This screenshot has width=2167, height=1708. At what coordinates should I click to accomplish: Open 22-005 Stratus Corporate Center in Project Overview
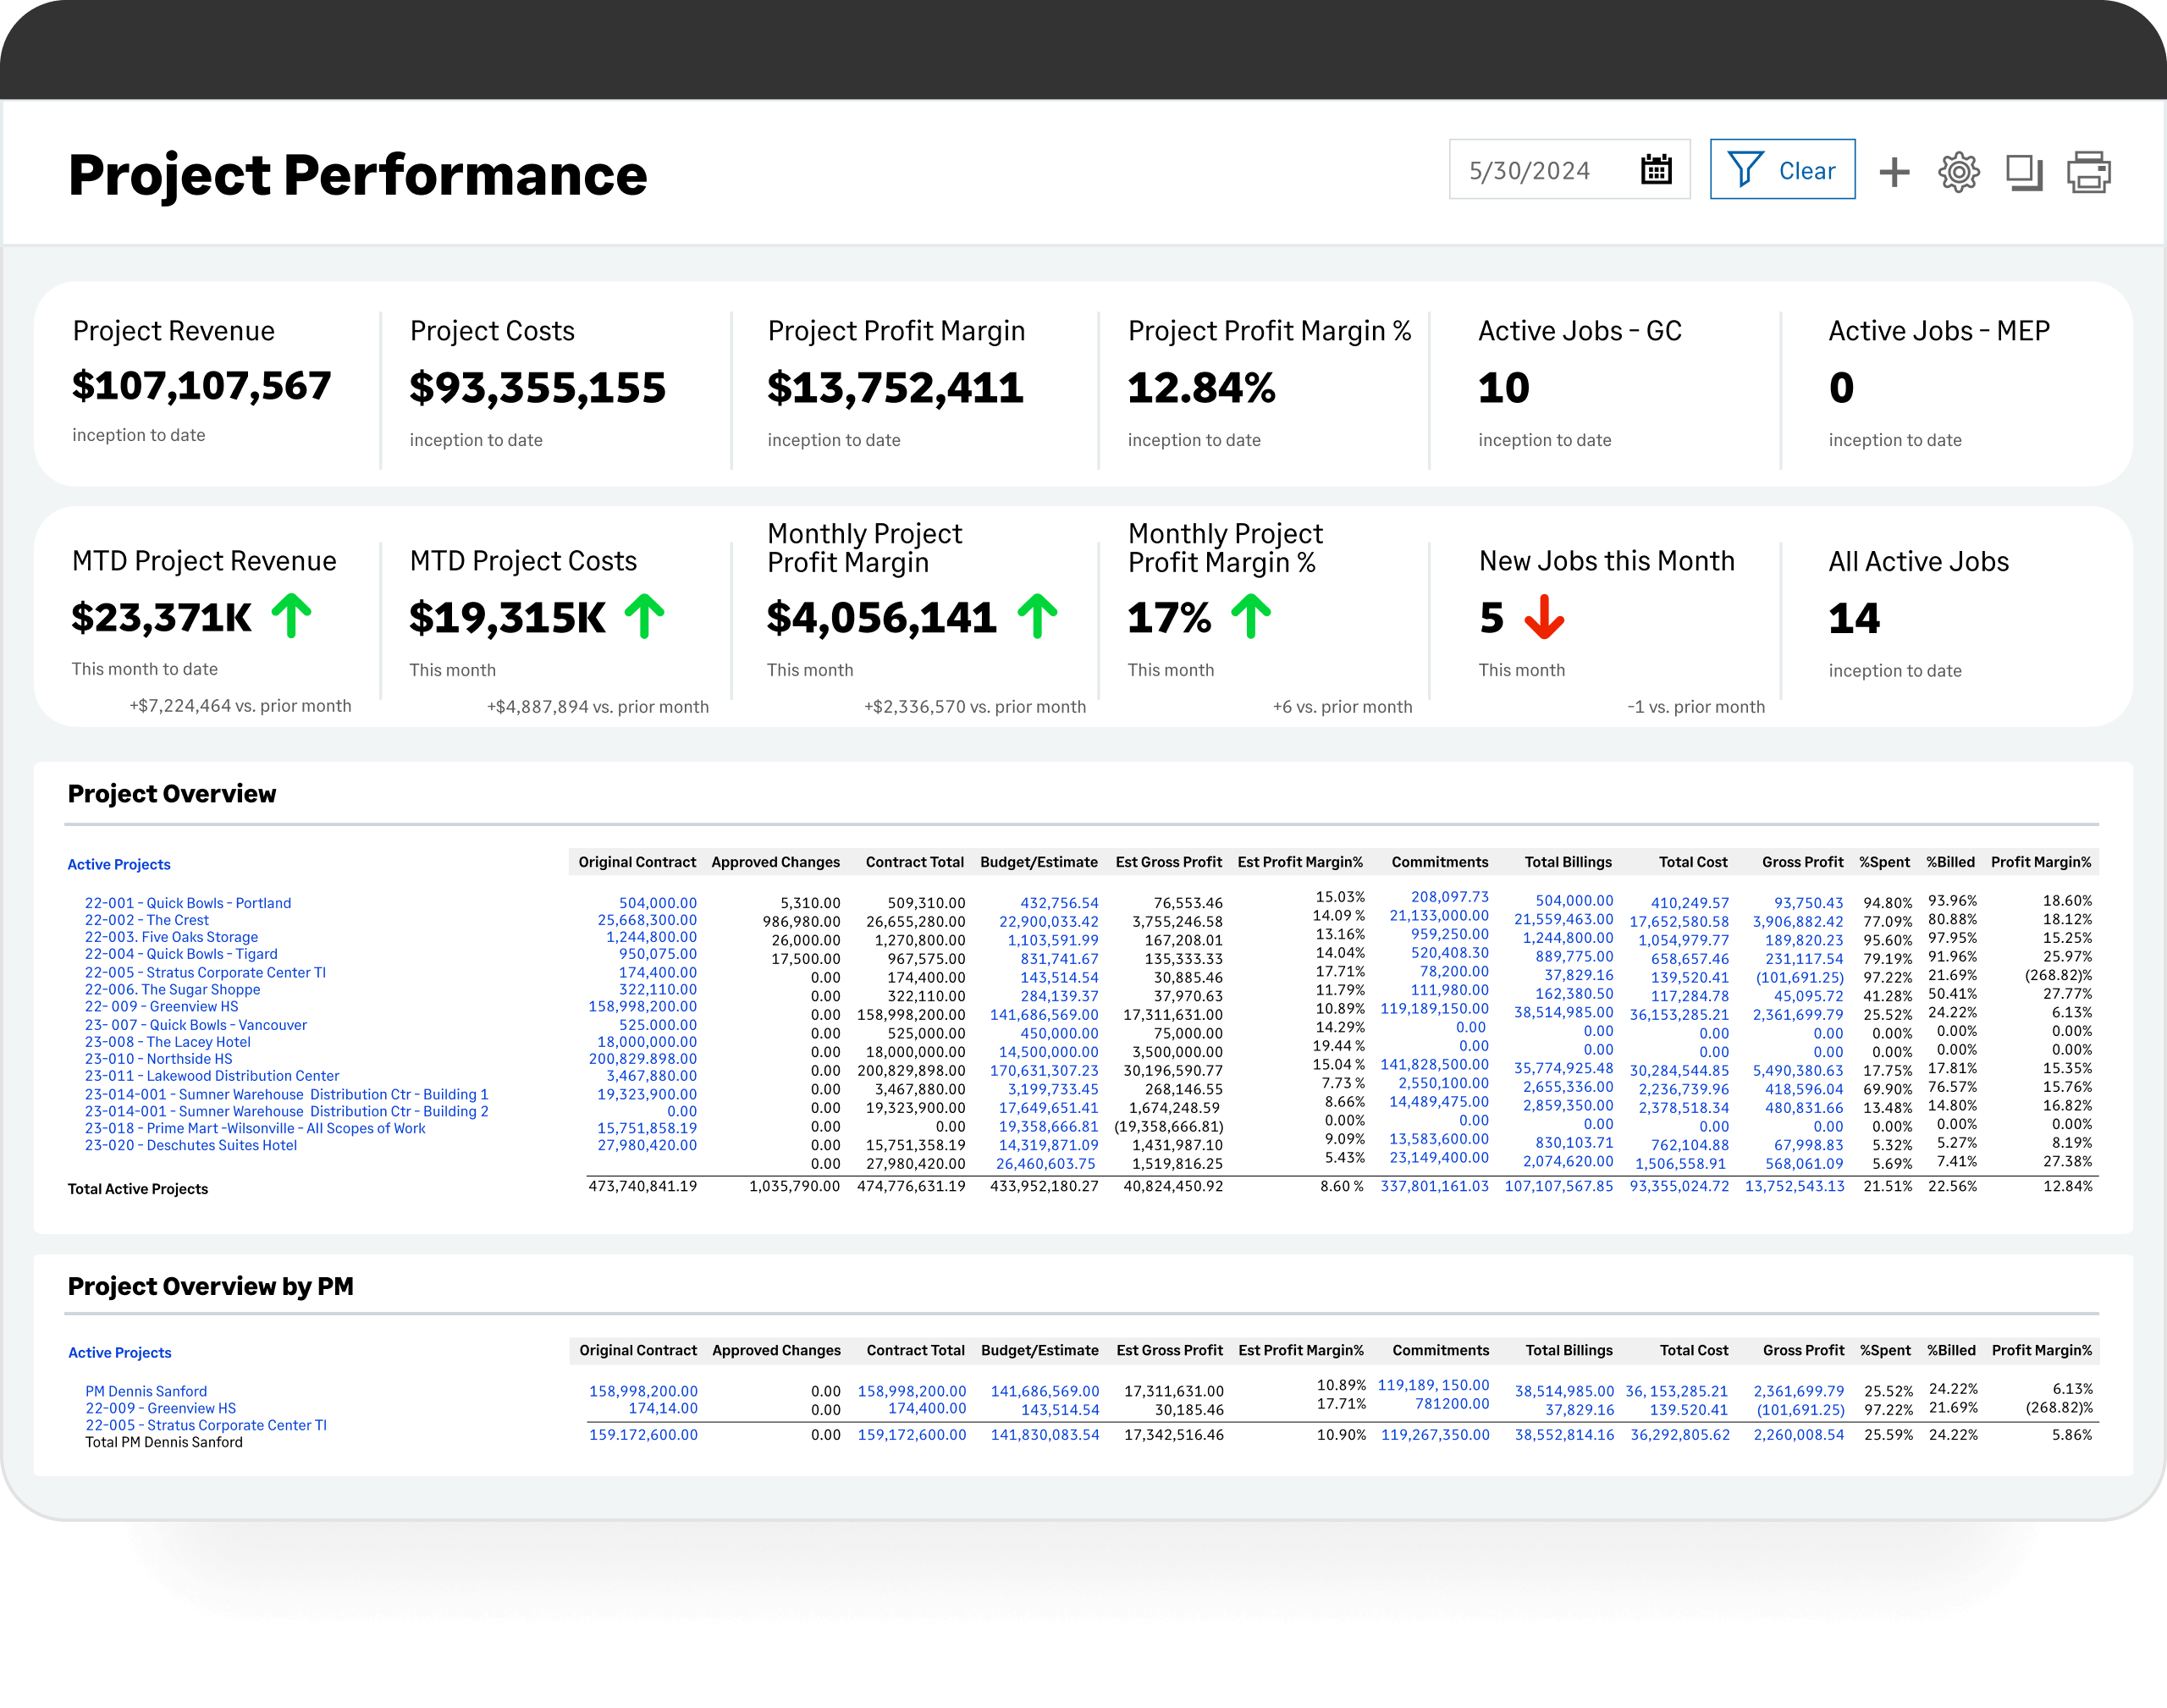click(205, 972)
